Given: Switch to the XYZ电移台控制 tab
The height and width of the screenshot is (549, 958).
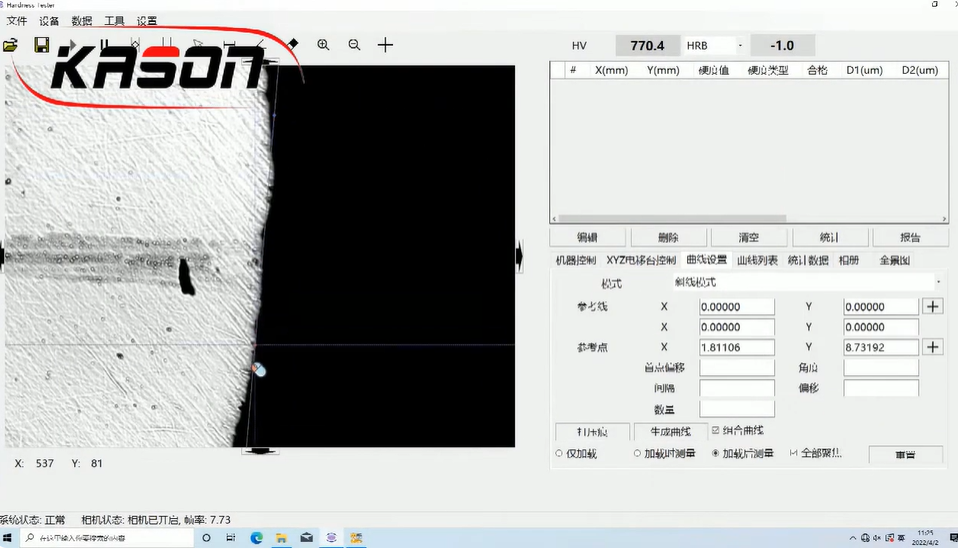Looking at the screenshot, I should click(641, 260).
